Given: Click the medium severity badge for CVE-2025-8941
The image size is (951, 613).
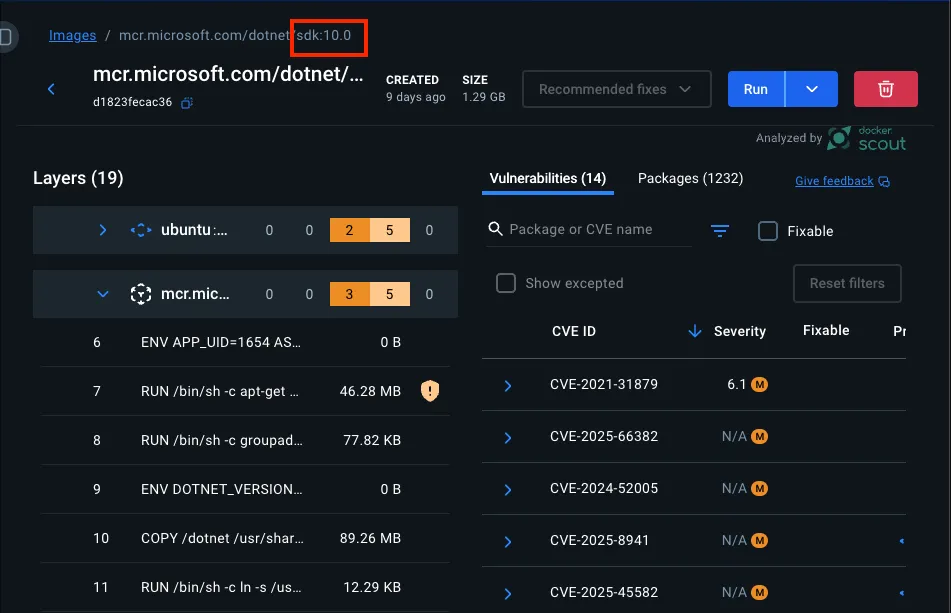Looking at the screenshot, I should tap(759, 540).
